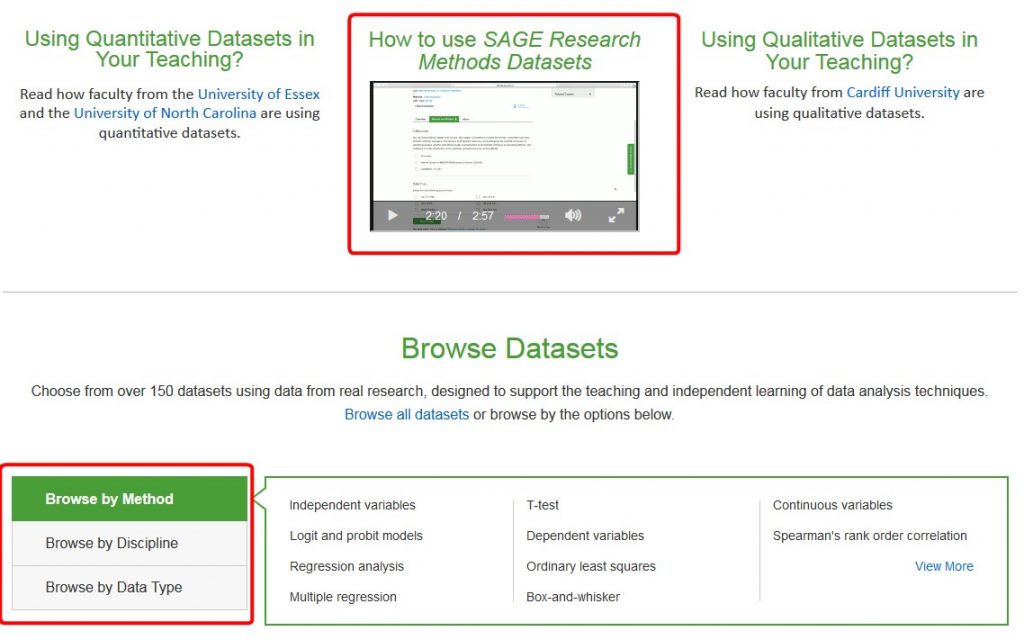Select the T-test method
This screenshot has height=640, width=1024.
(543, 505)
